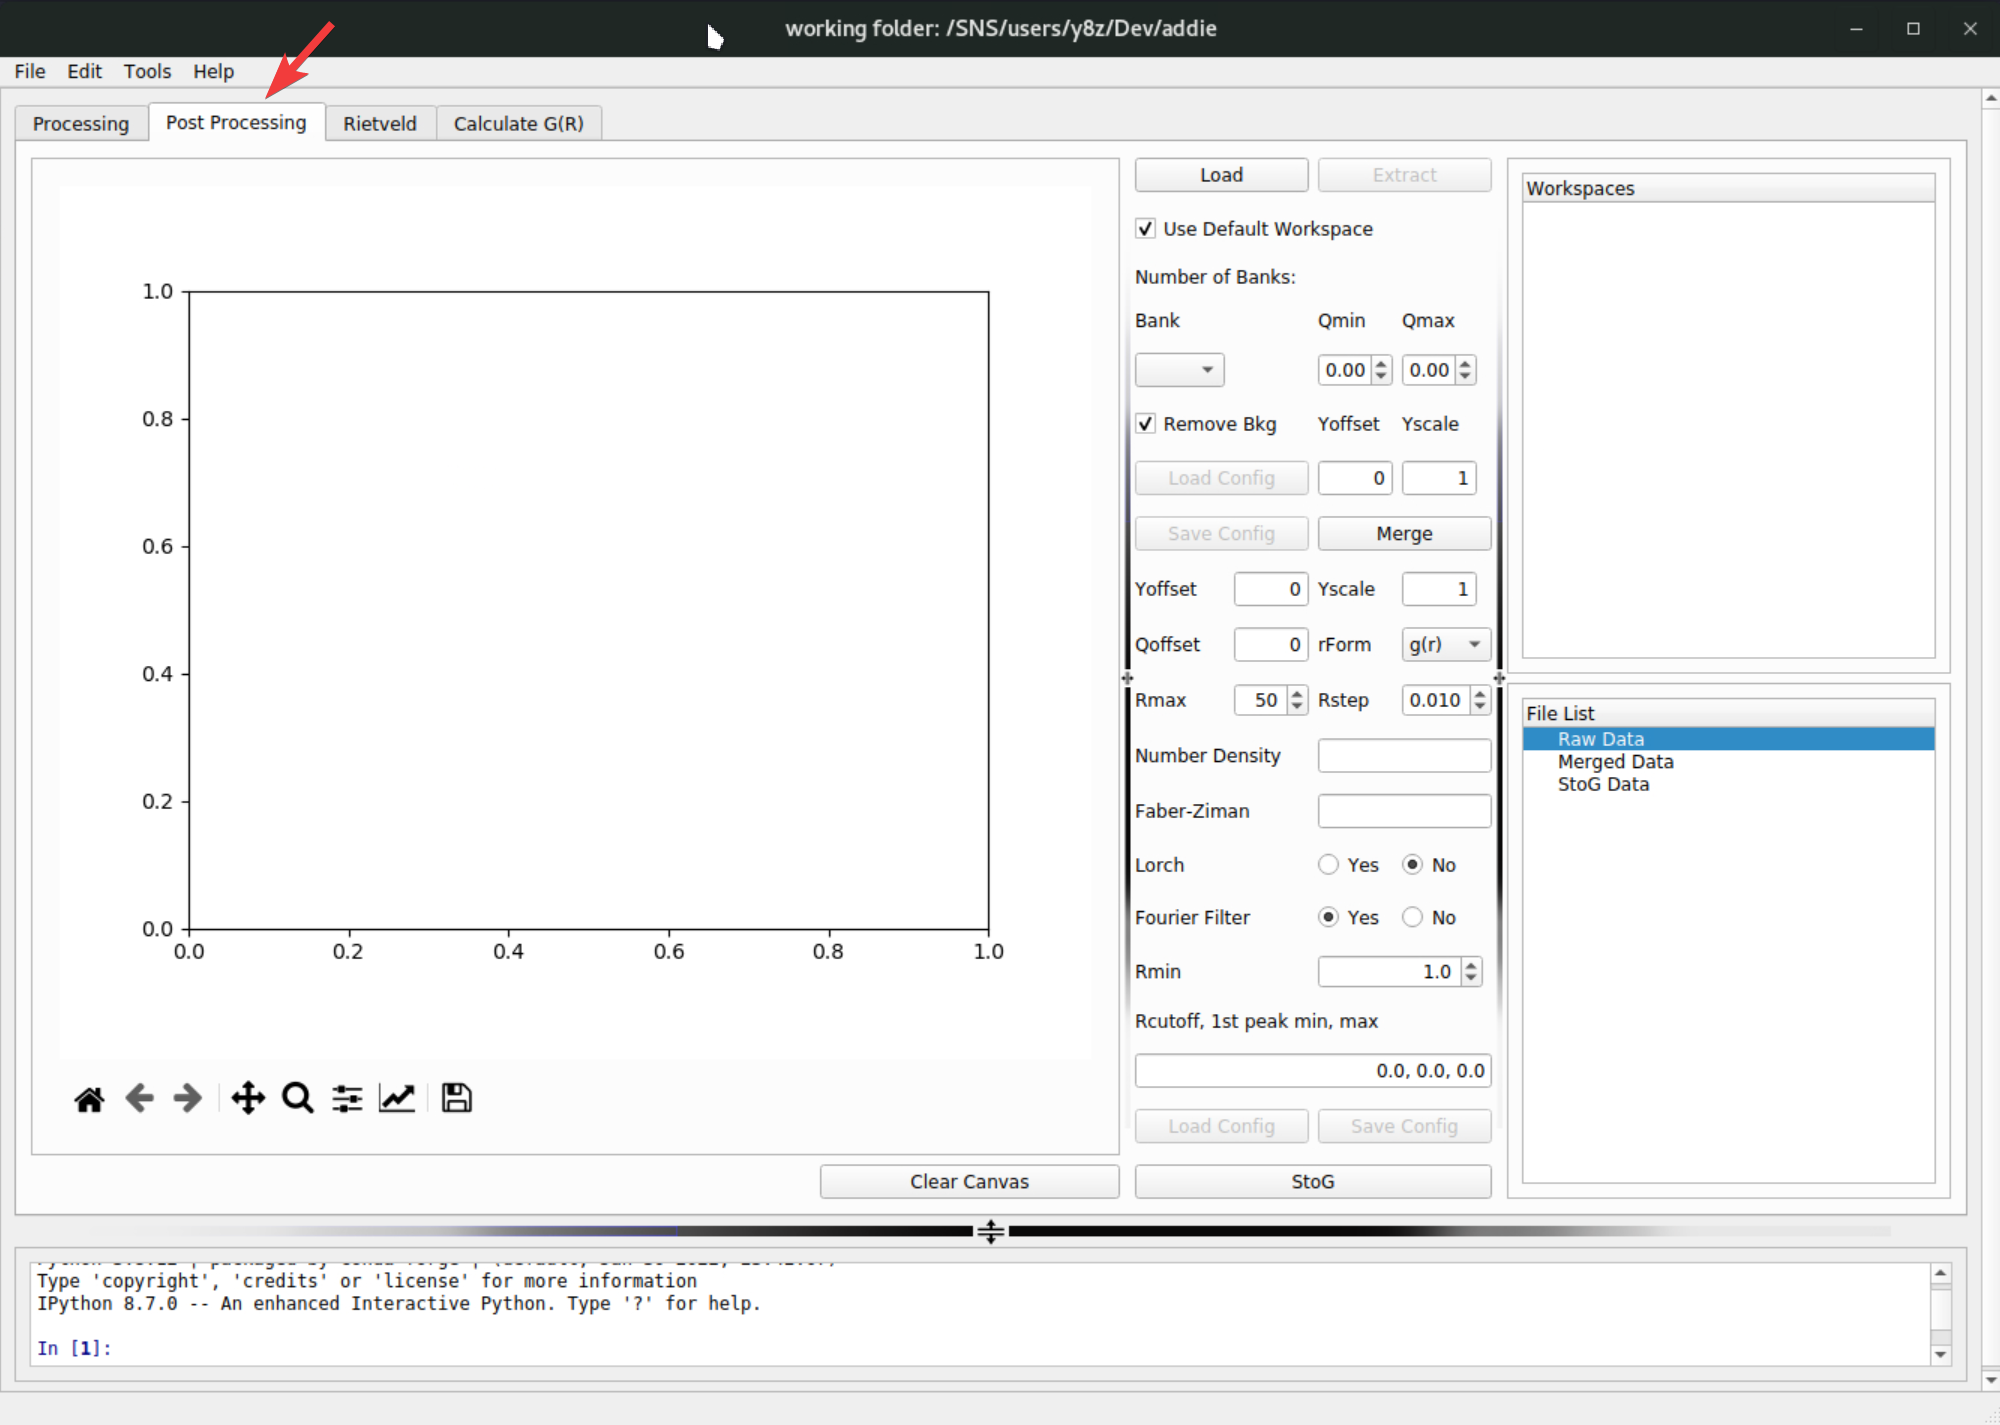Uncheck Use Default Workspace checkbox
2000x1425 pixels.
click(x=1146, y=229)
